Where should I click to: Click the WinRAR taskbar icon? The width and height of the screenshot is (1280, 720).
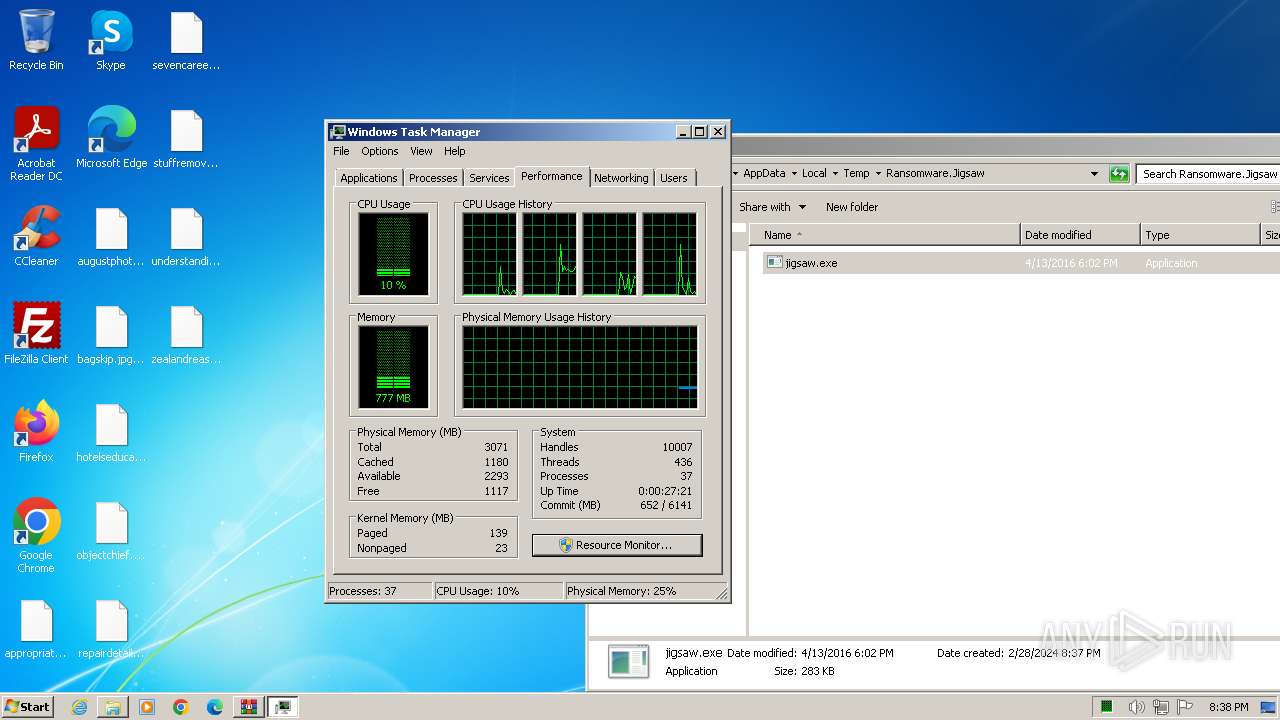tap(249, 707)
